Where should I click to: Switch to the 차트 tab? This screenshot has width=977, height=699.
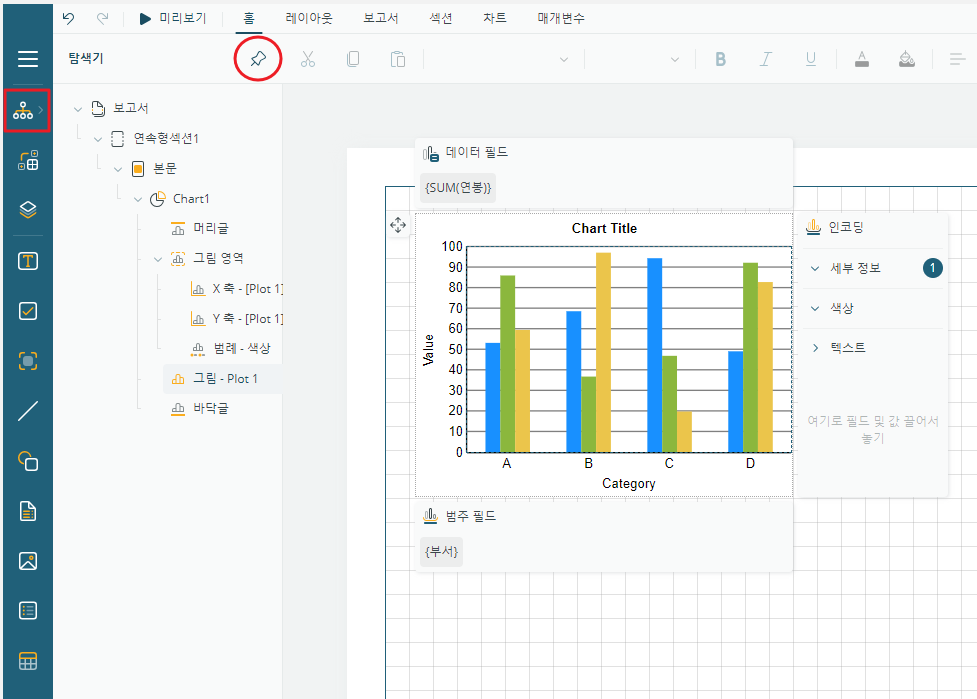tap(495, 18)
